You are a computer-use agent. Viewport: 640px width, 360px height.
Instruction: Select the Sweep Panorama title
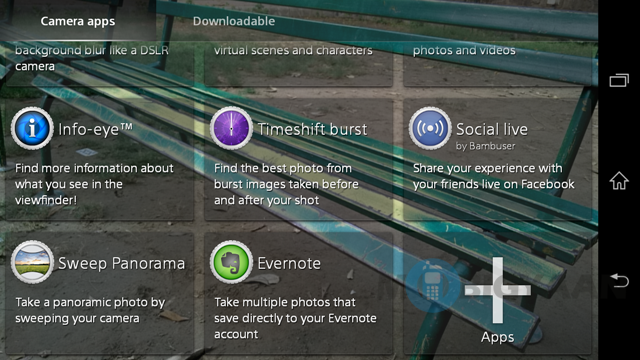(x=121, y=263)
